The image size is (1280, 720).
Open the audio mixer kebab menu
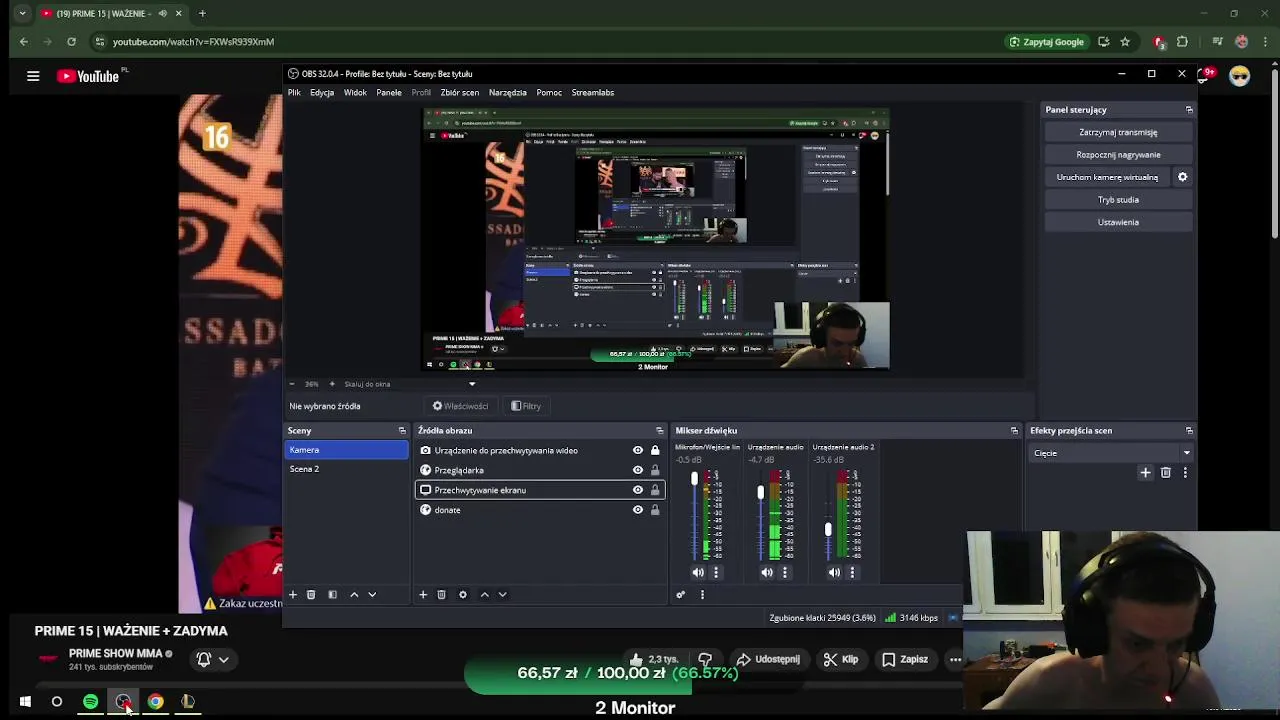tap(702, 594)
